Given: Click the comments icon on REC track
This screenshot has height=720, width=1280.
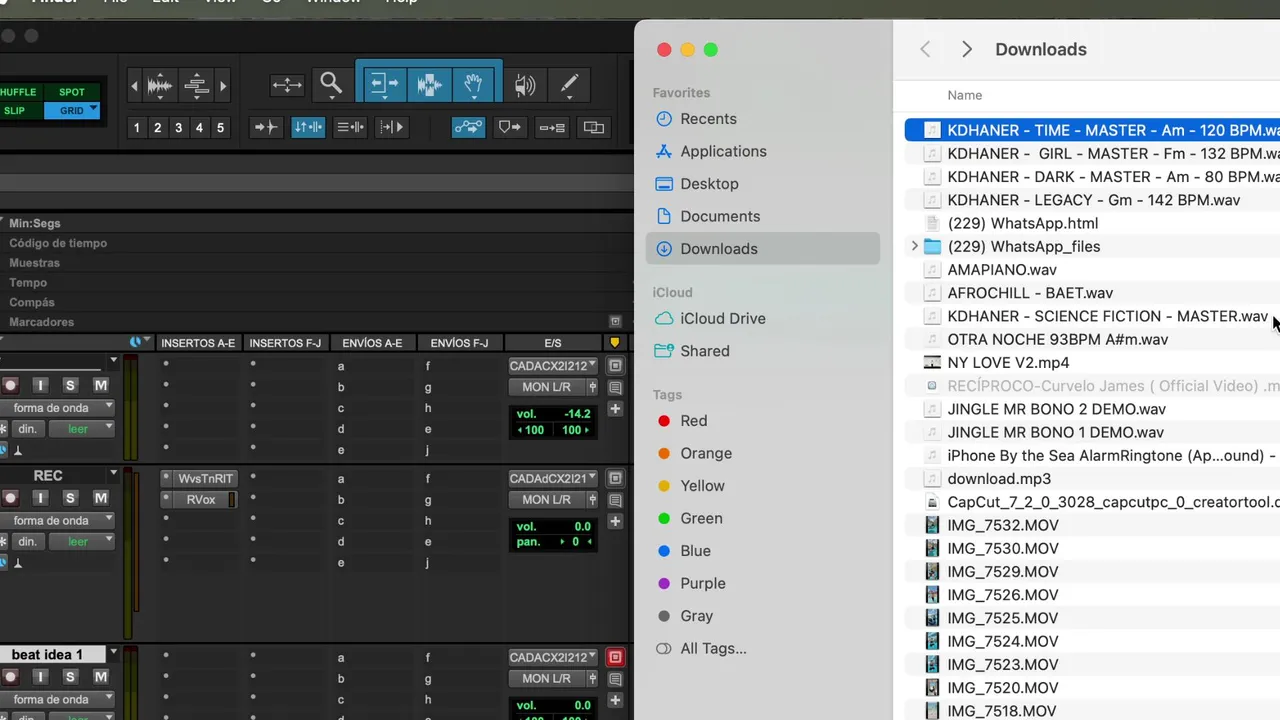Looking at the screenshot, I should click(x=615, y=500).
